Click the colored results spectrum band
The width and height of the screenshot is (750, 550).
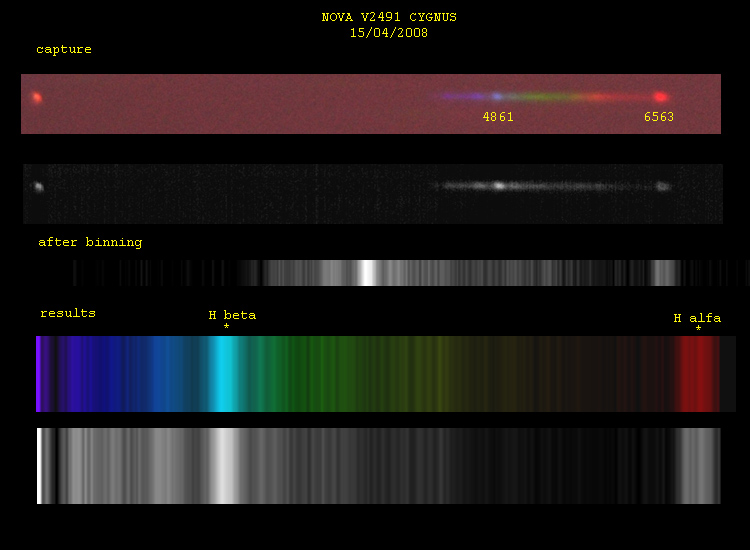(386, 374)
